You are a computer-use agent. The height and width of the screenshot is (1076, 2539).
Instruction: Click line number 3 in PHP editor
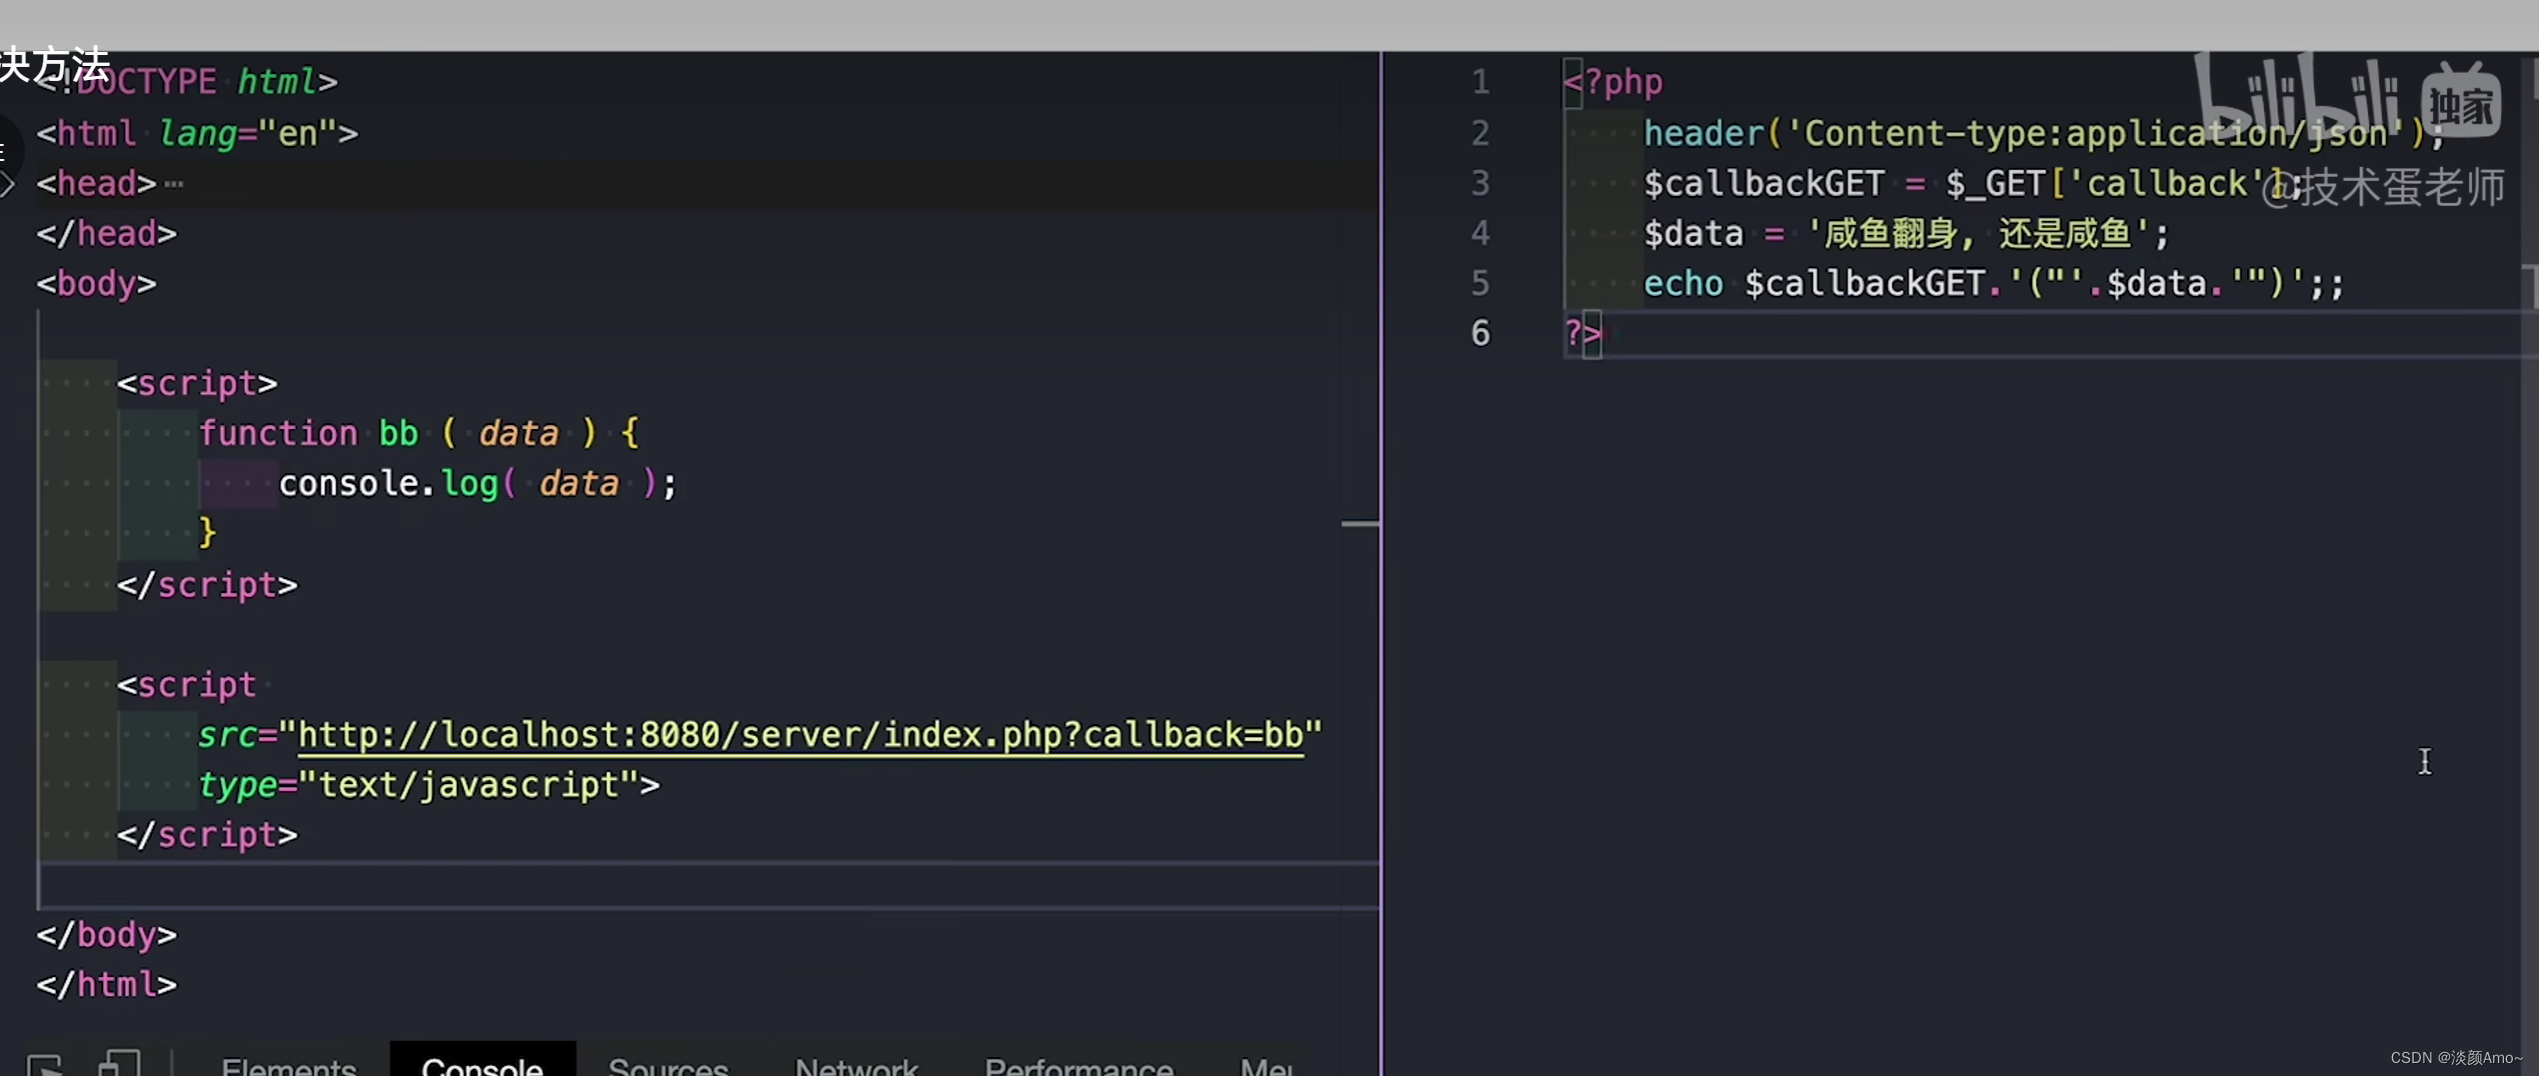pos(1480,183)
